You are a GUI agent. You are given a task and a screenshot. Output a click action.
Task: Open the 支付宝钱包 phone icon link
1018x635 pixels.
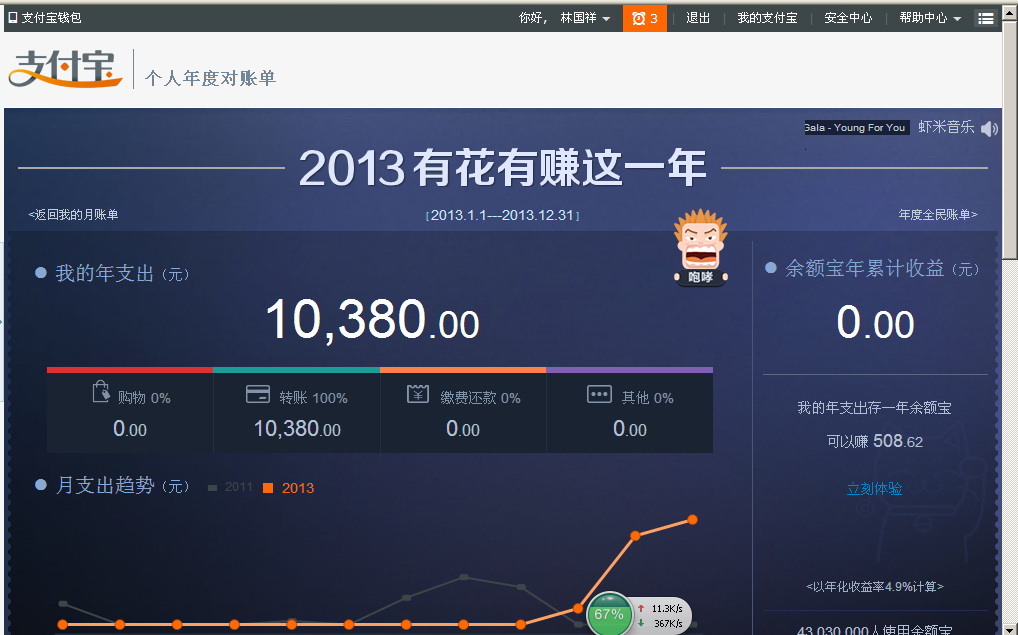[45, 18]
